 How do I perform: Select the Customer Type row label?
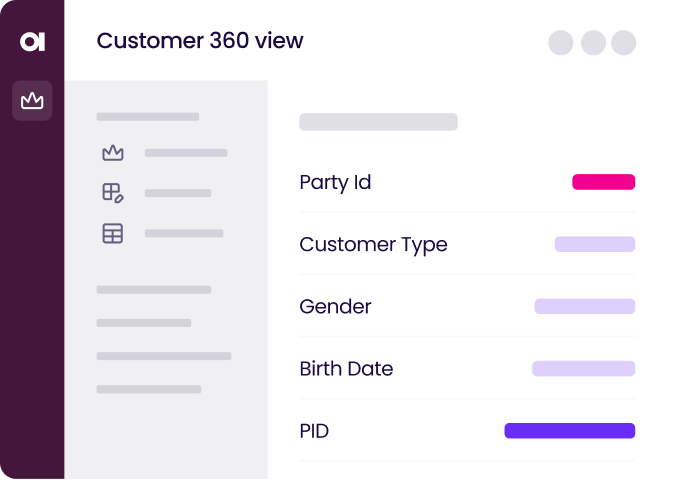coord(373,244)
